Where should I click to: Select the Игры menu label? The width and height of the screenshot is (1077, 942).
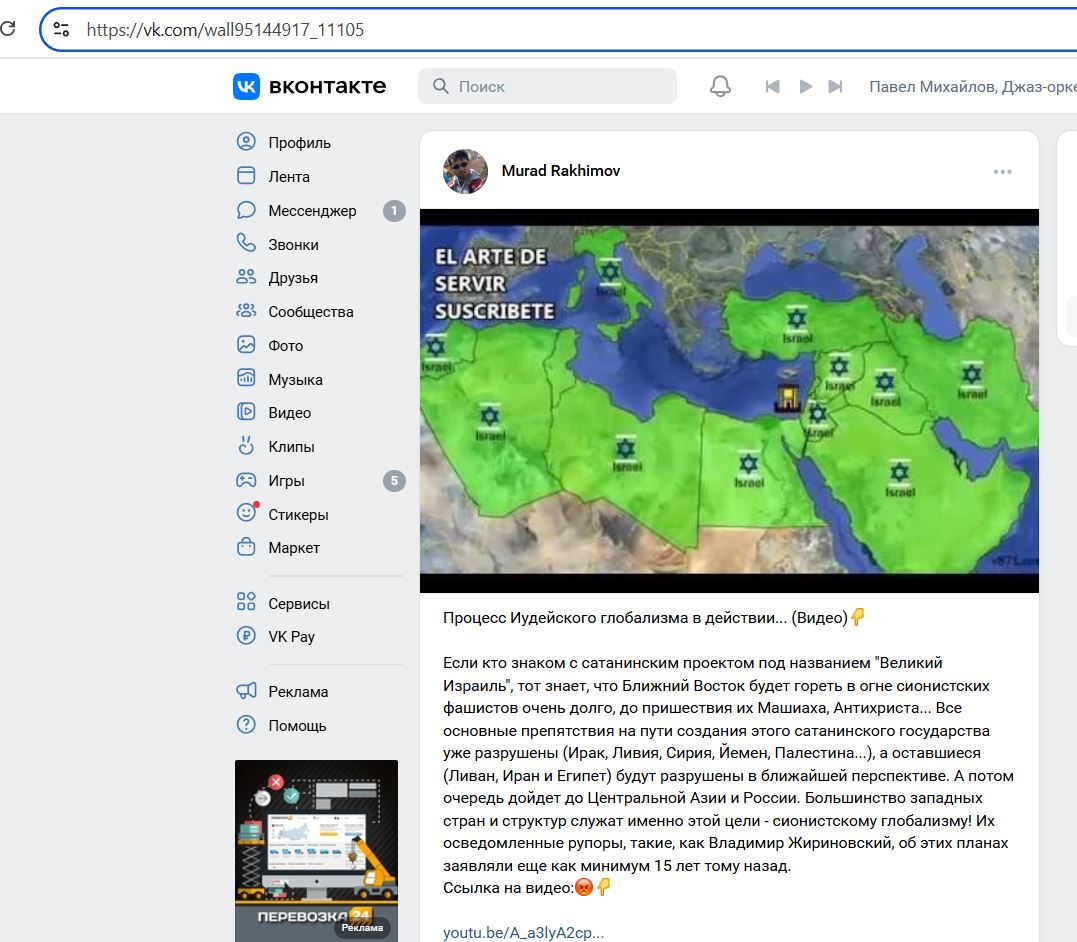pyautogui.click(x=286, y=481)
